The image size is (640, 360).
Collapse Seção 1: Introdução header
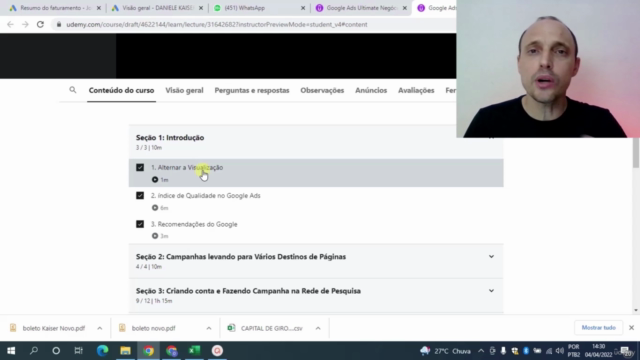[x=316, y=142]
